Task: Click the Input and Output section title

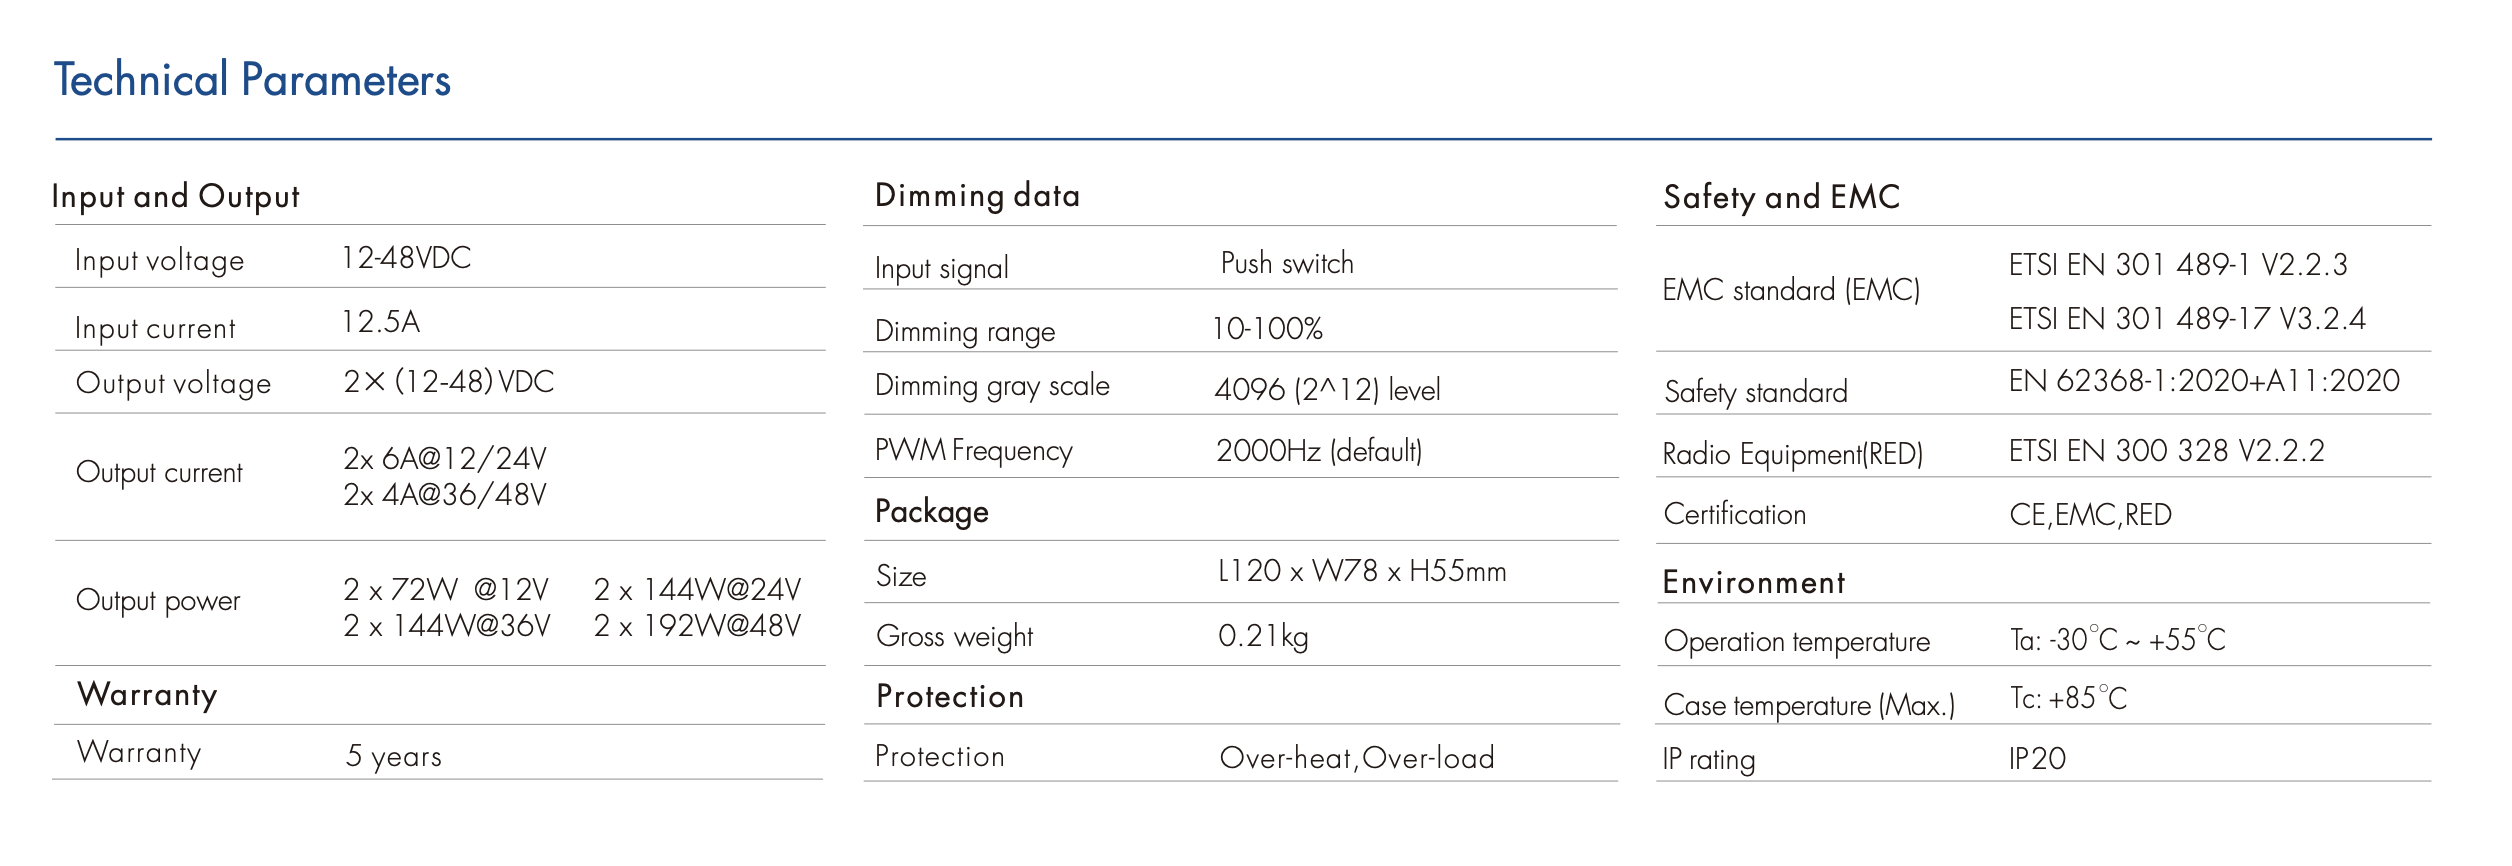Action: tap(175, 196)
